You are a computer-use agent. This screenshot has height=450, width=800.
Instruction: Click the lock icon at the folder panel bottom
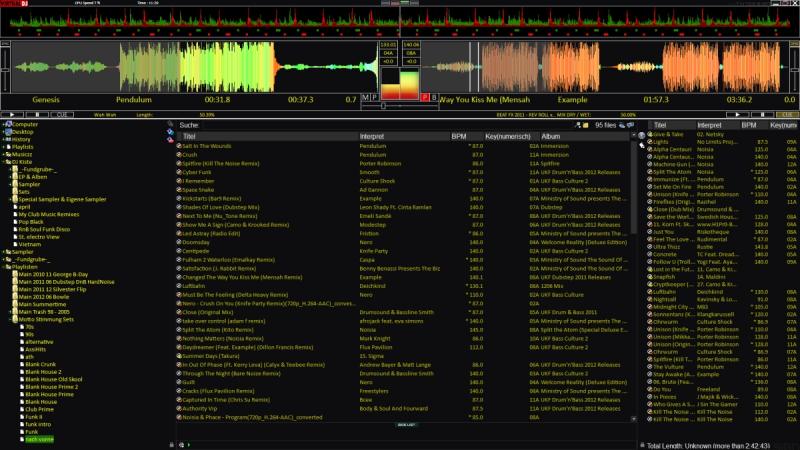171,445
